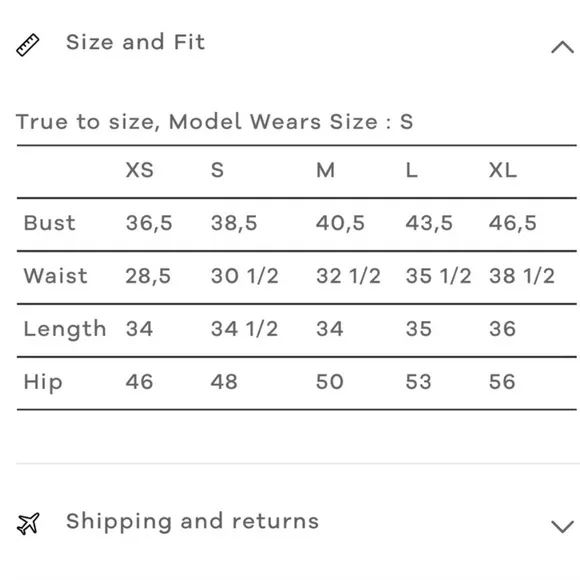The height and width of the screenshot is (580, 580).
Task: Click the Length row label
Action: [x=65, y=330]
